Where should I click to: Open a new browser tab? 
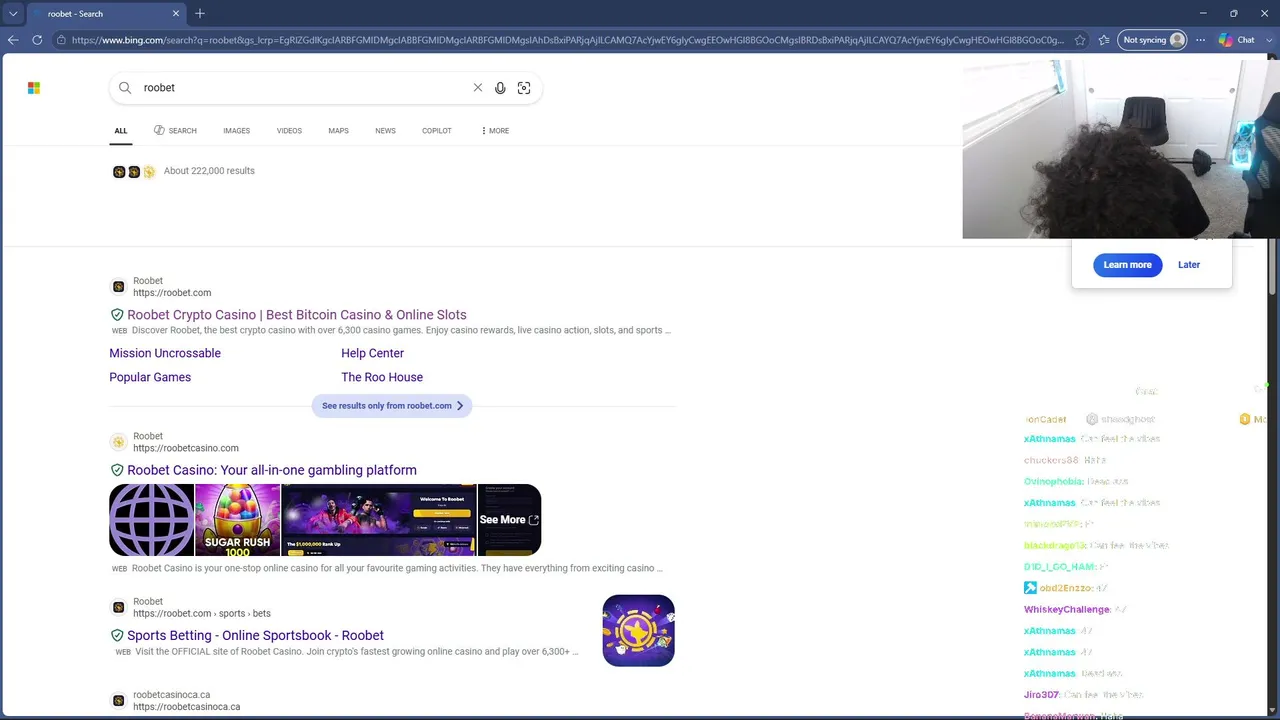point(200,14)
